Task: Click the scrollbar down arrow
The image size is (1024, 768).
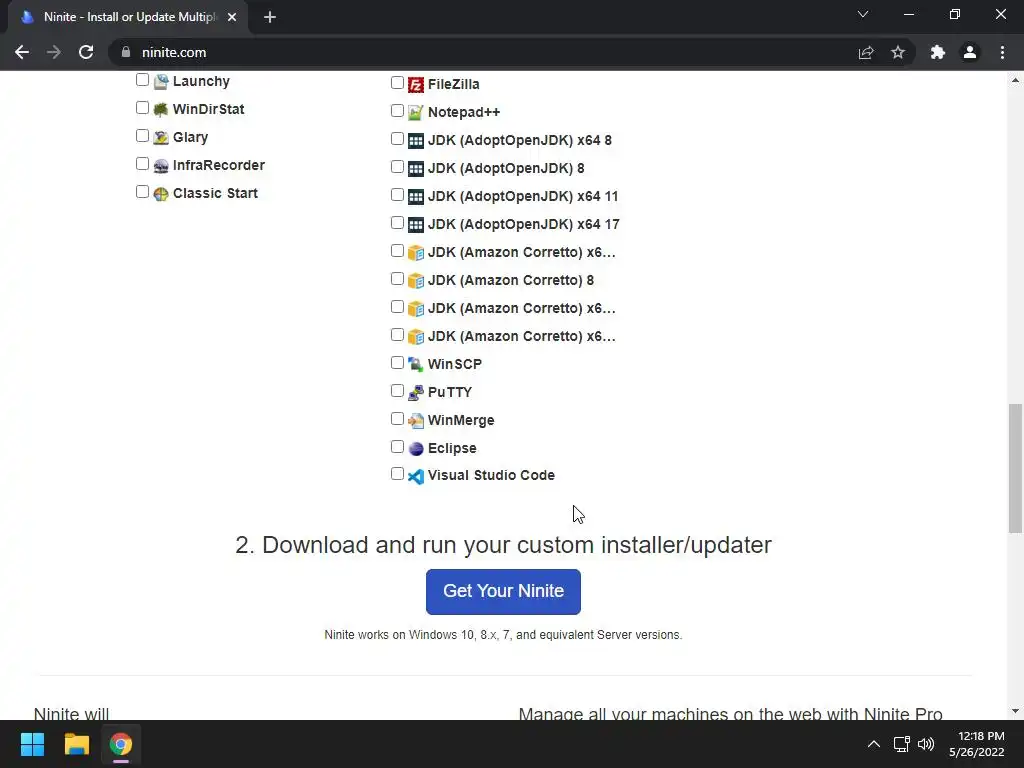Action: pos(1015,711)
